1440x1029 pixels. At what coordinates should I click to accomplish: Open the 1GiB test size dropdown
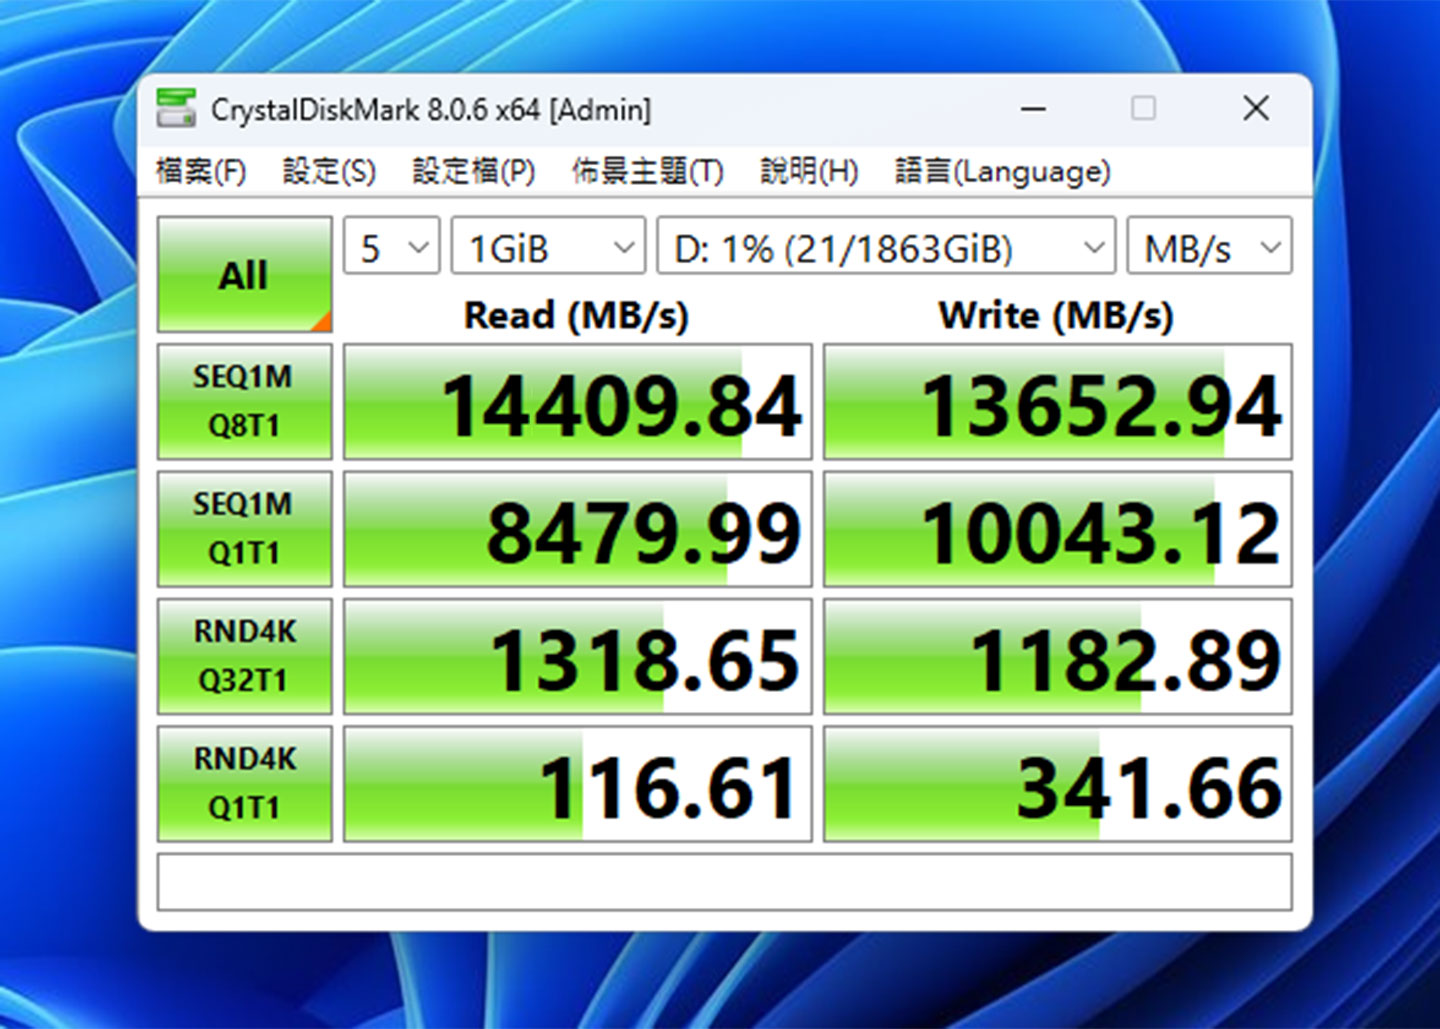click(x=547, y=246)
